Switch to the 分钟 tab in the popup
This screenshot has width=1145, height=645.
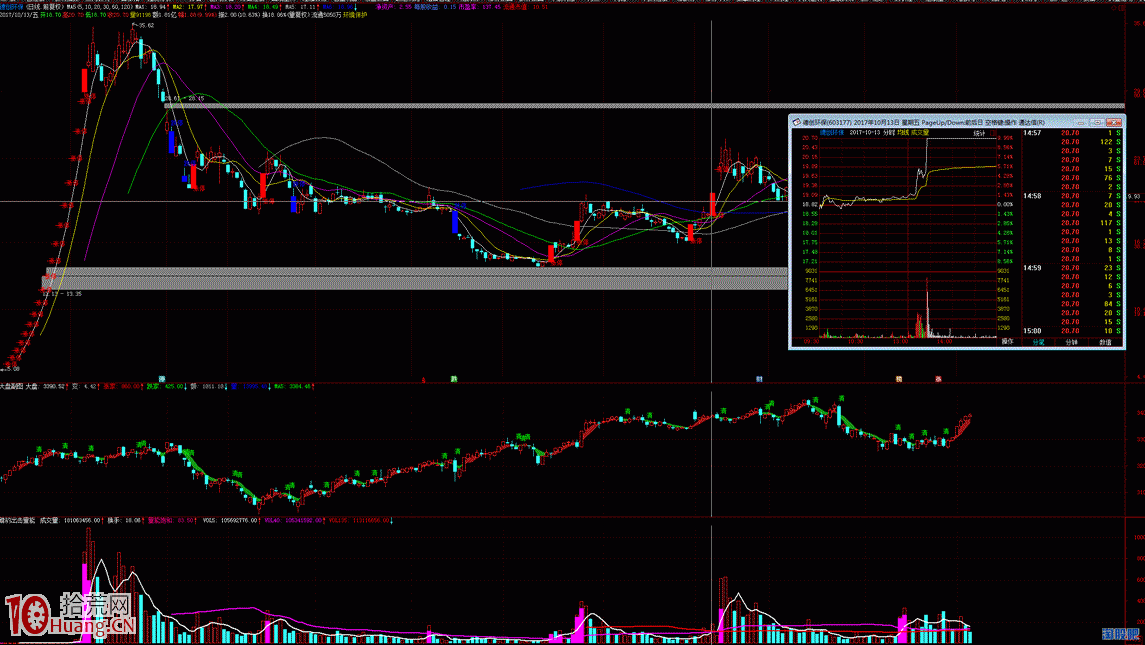[1071, 342]
